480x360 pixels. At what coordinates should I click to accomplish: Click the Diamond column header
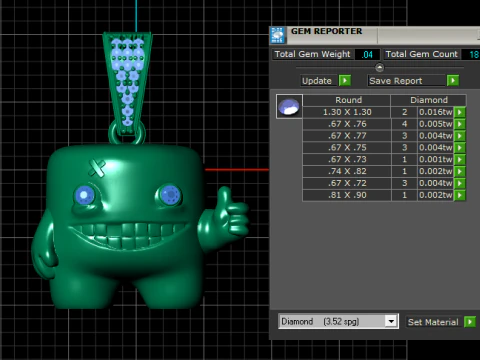[x=429, y=100]
